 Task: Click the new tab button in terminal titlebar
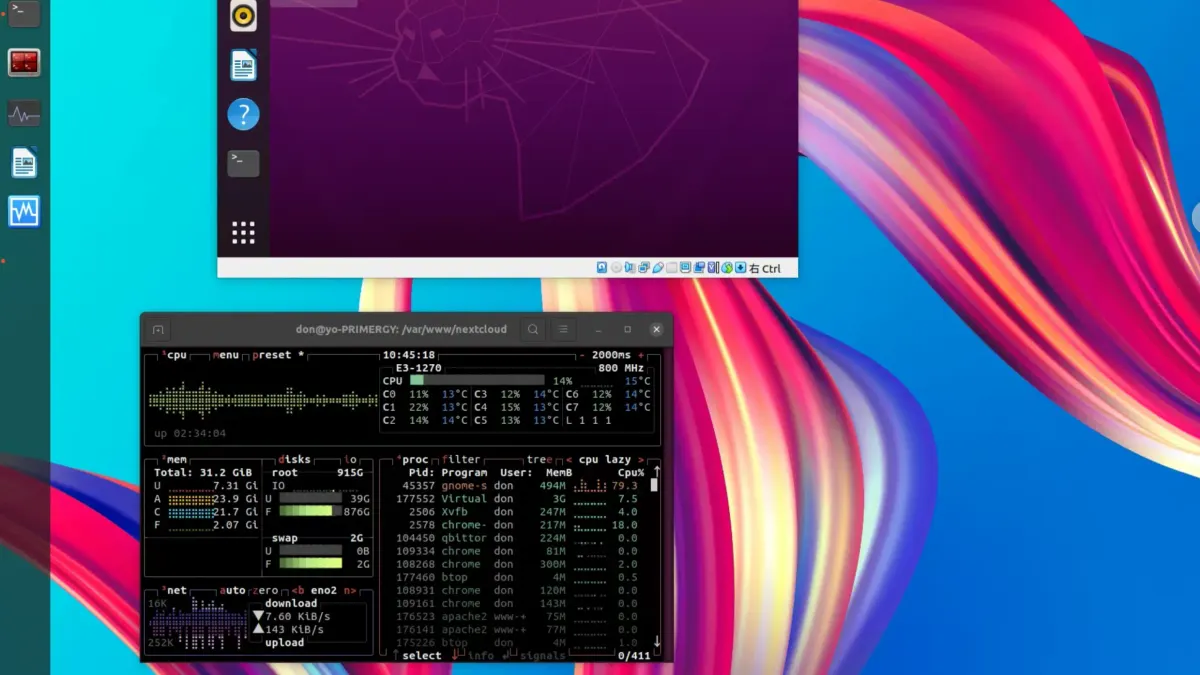[x=158, y=329]
